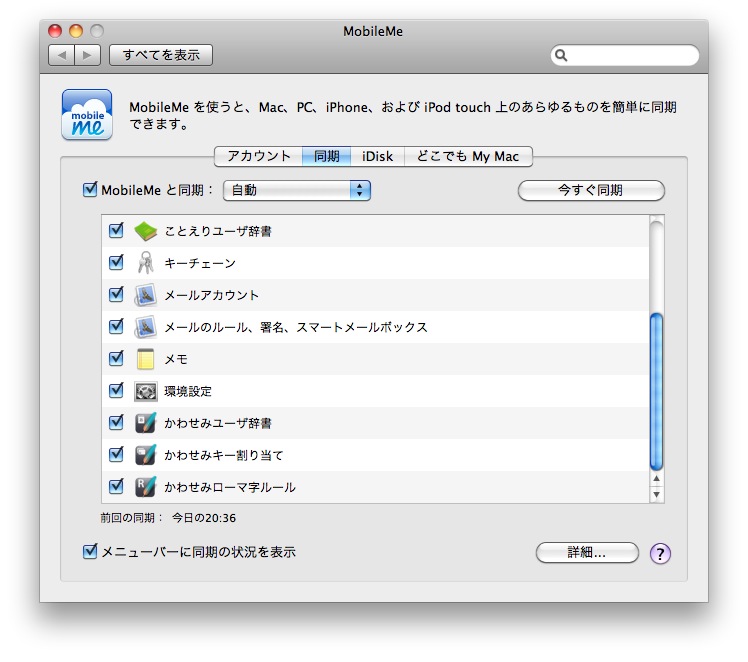This screenshot has width=748, height=662.
Task: Uncheck メニューバーに同期の状況を表示 checkbox
Action: [90, 551]
